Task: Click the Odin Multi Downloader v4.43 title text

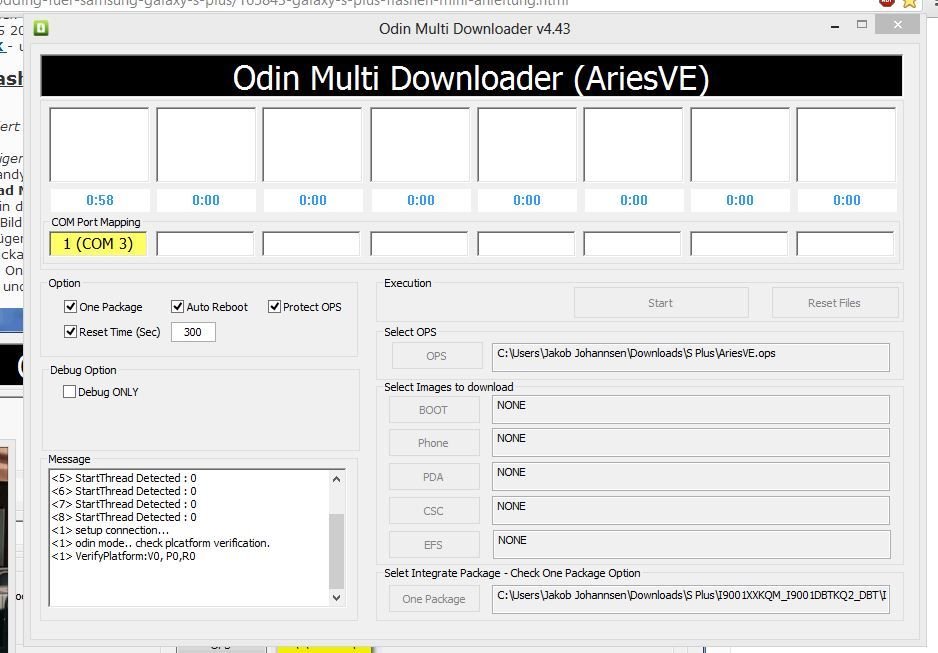Action: [474, 29]
